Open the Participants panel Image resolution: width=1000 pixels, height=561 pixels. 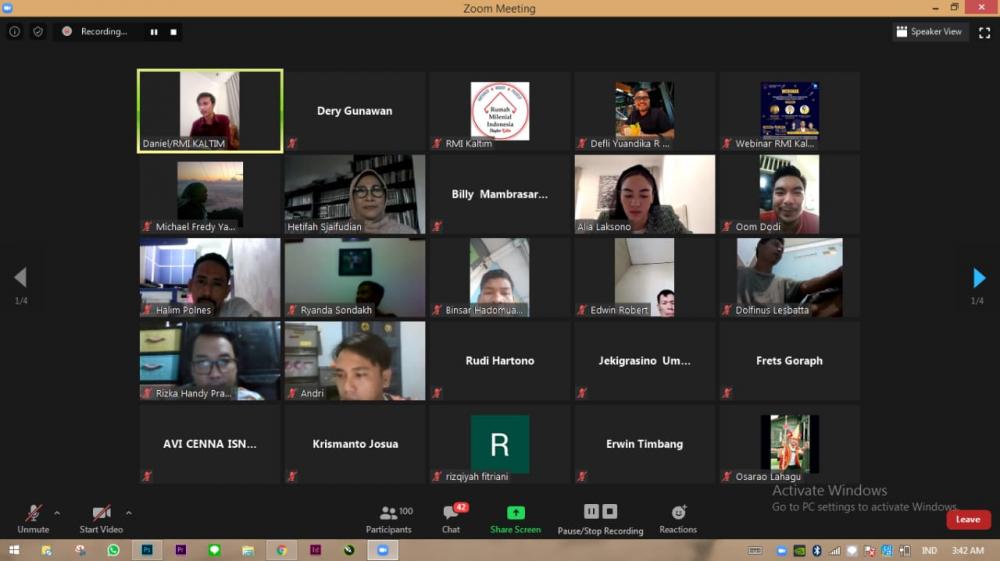(x=388, y=519)
